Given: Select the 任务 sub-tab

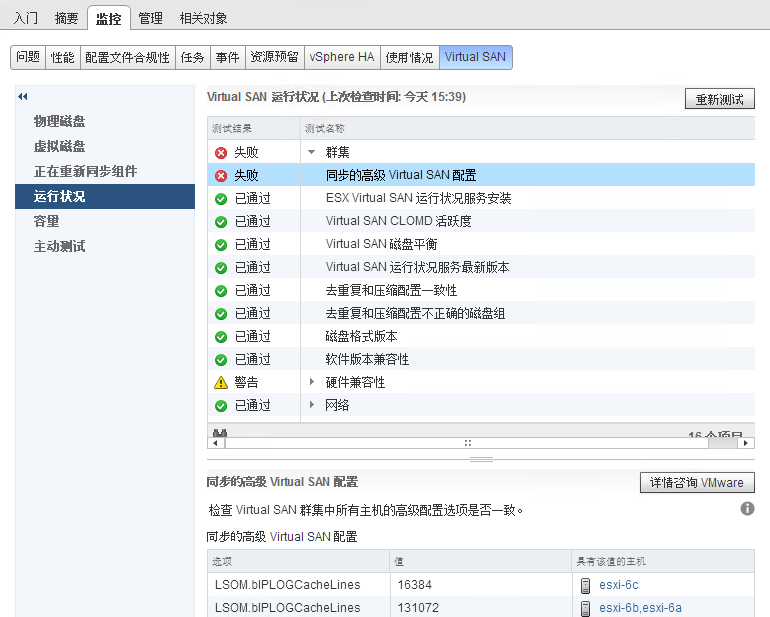Looking at the screenshot, I should 192,57.
